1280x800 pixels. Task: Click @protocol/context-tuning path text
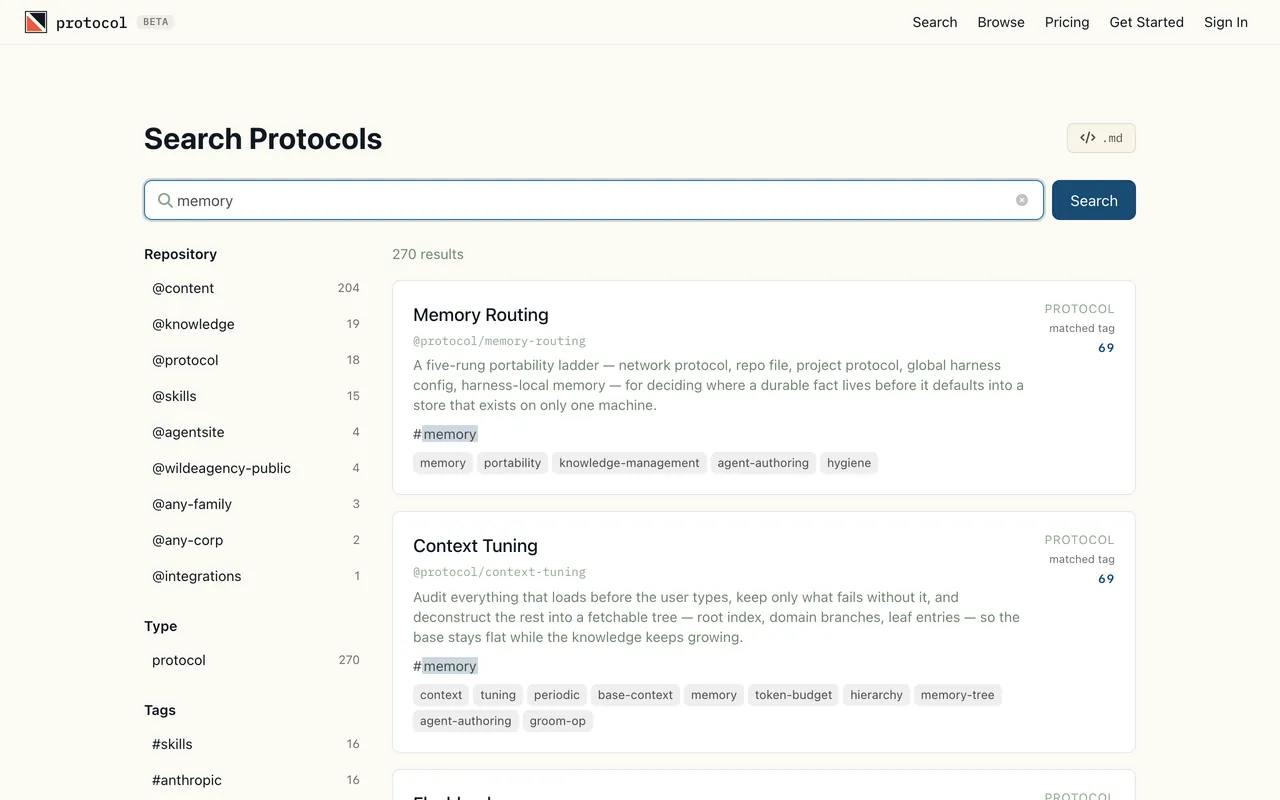499,572
